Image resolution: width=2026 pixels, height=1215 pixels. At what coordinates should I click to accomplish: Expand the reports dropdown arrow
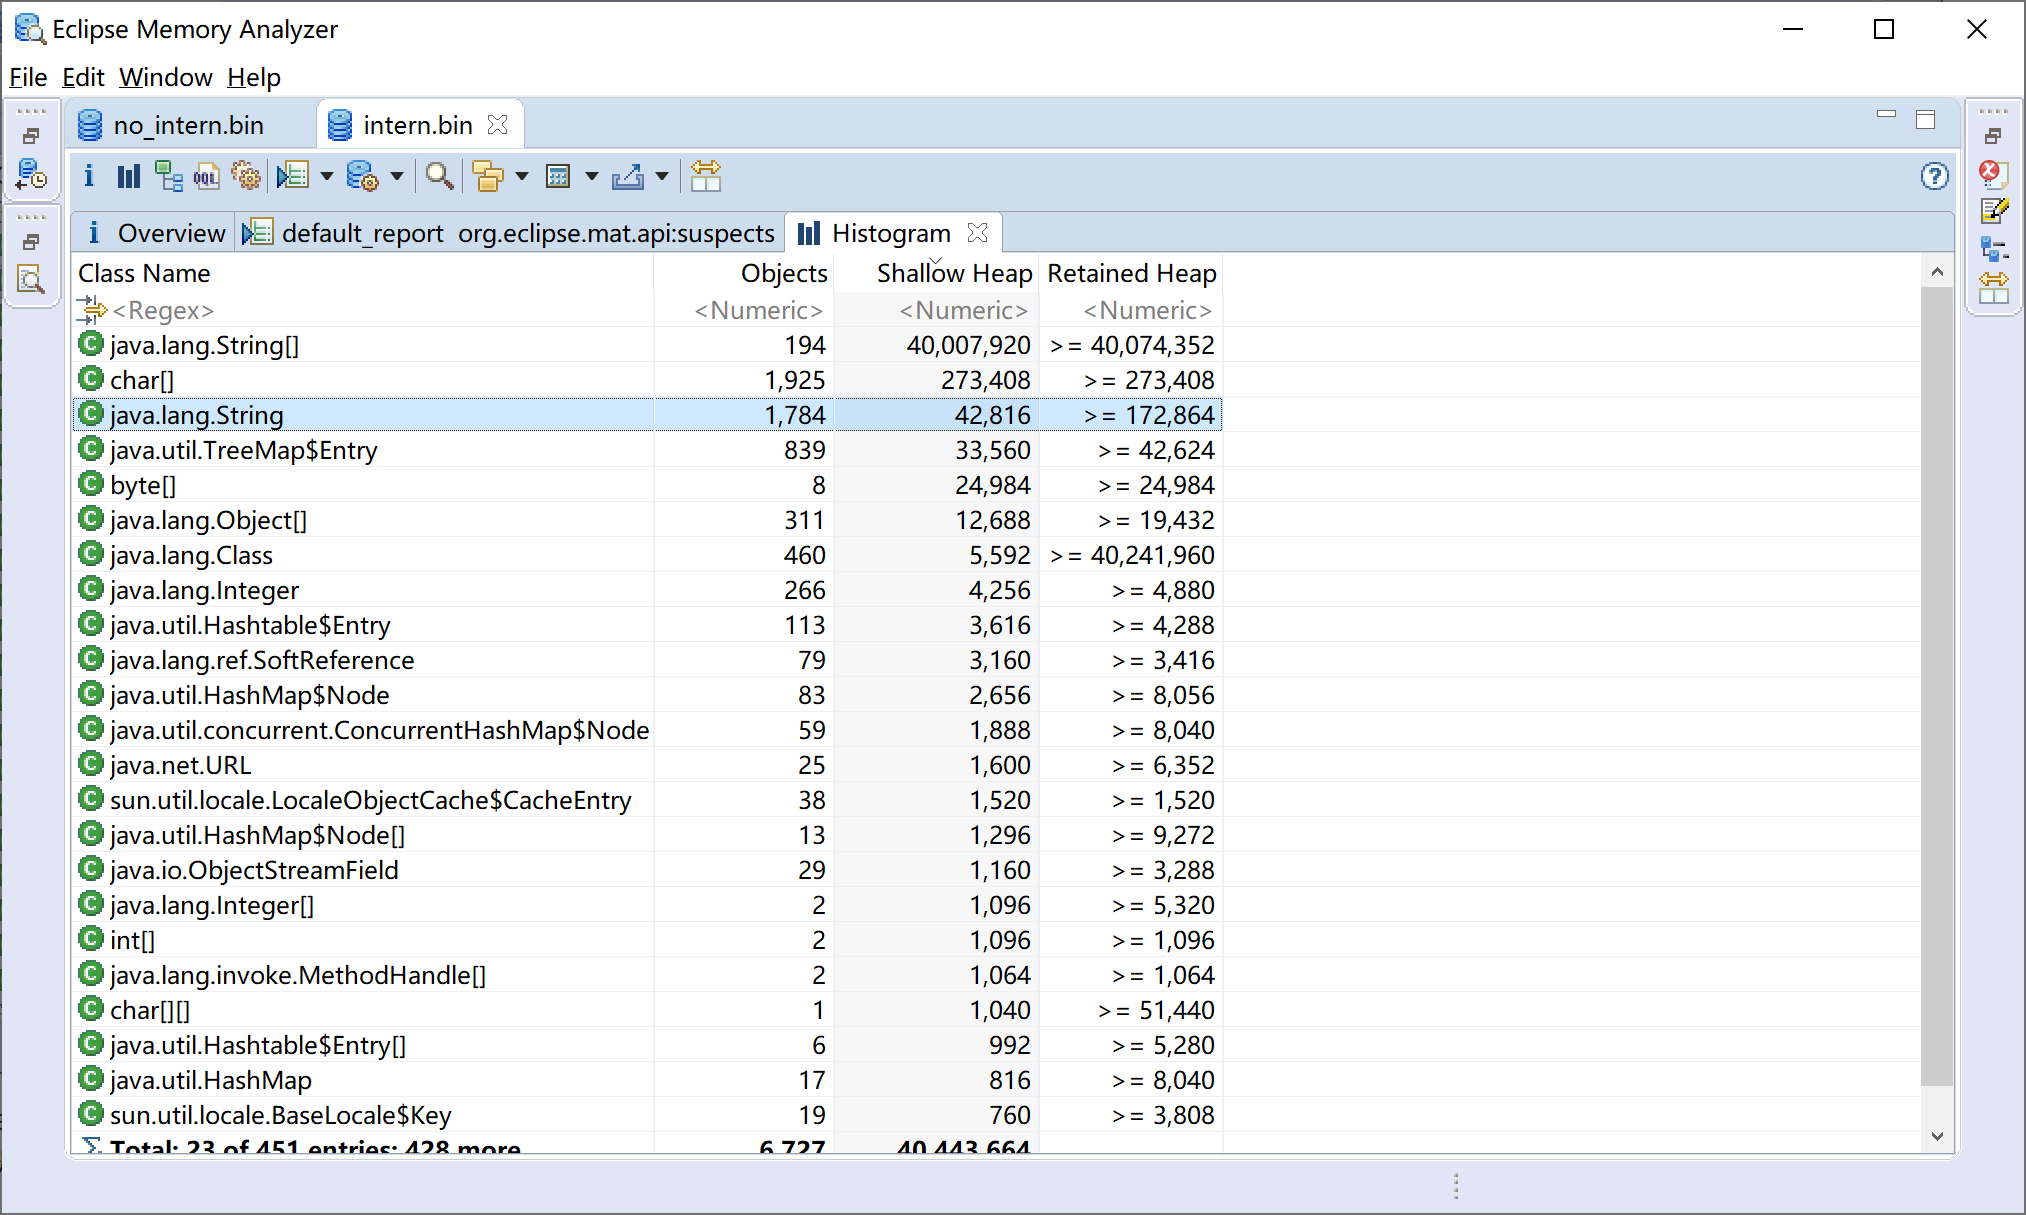click(327, 177)
